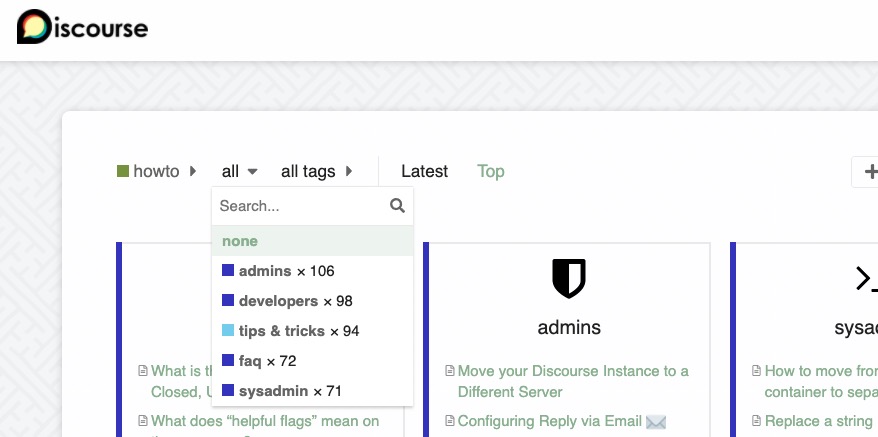Click document icon beside Replace a string
Viewport: 878px width, 437px height.
756,421
